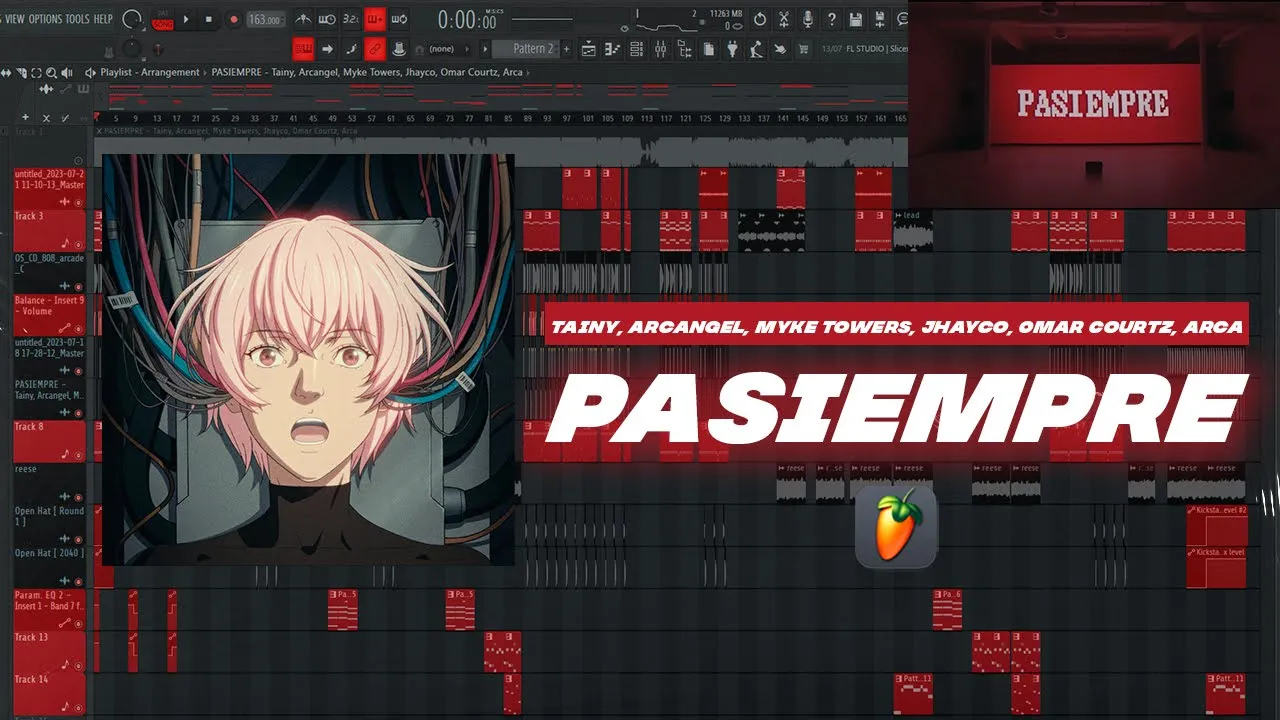Open the Browser icon
Screen dimensions: 1280x720
click(x=685, y=48)
